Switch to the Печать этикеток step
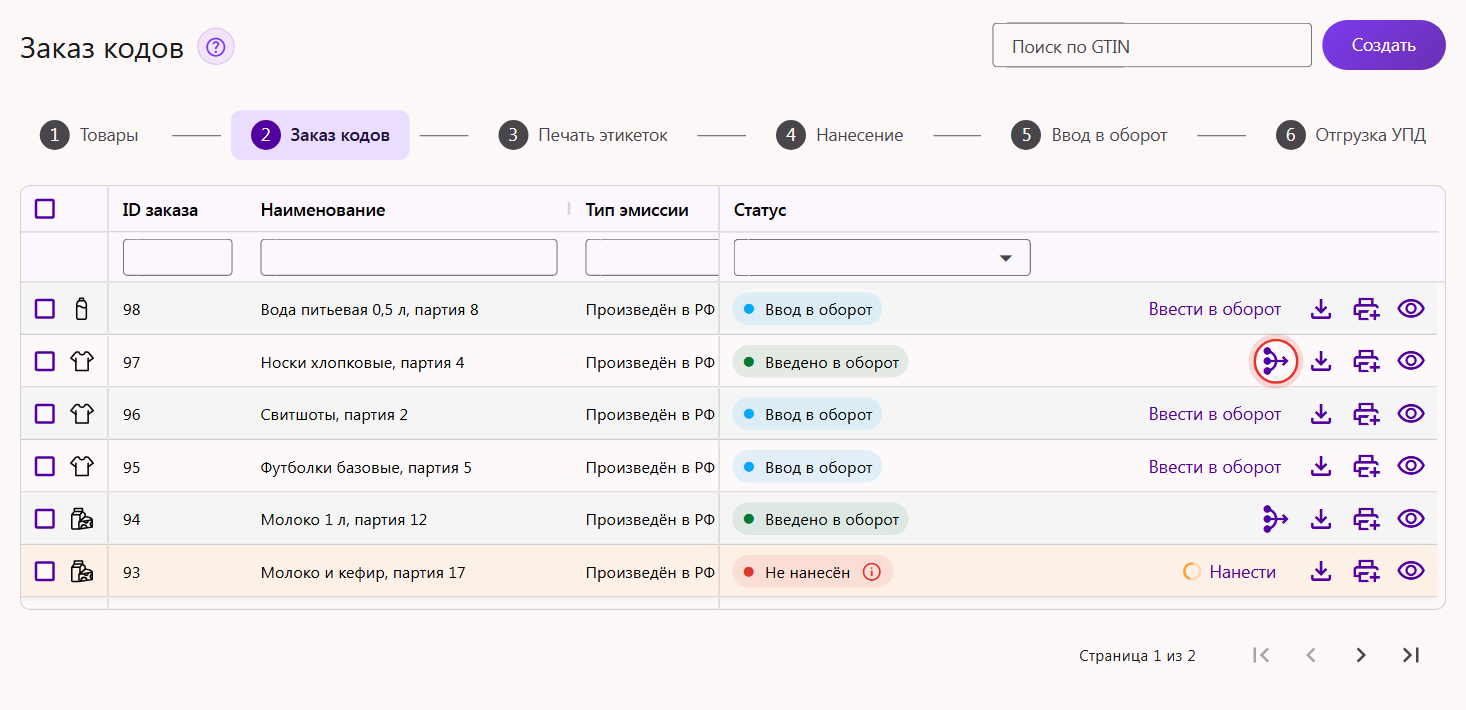1466x710 pixels. 583,135
